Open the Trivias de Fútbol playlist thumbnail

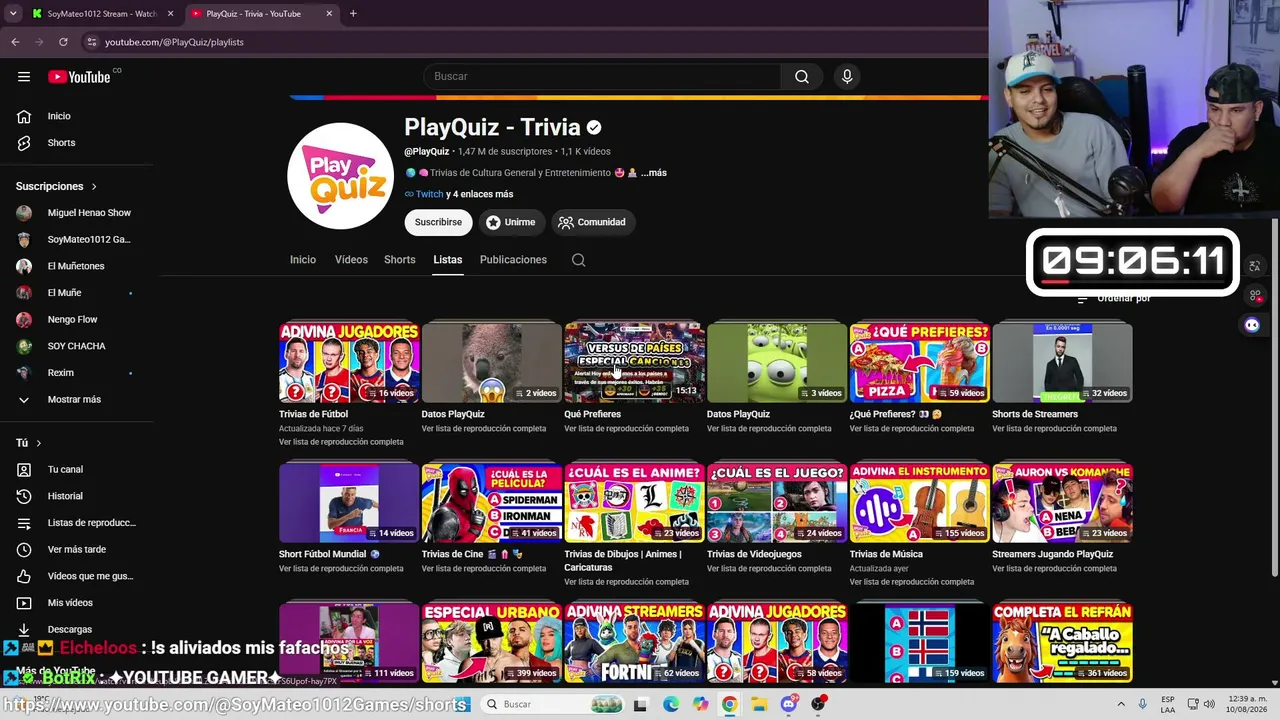point(349,362)
